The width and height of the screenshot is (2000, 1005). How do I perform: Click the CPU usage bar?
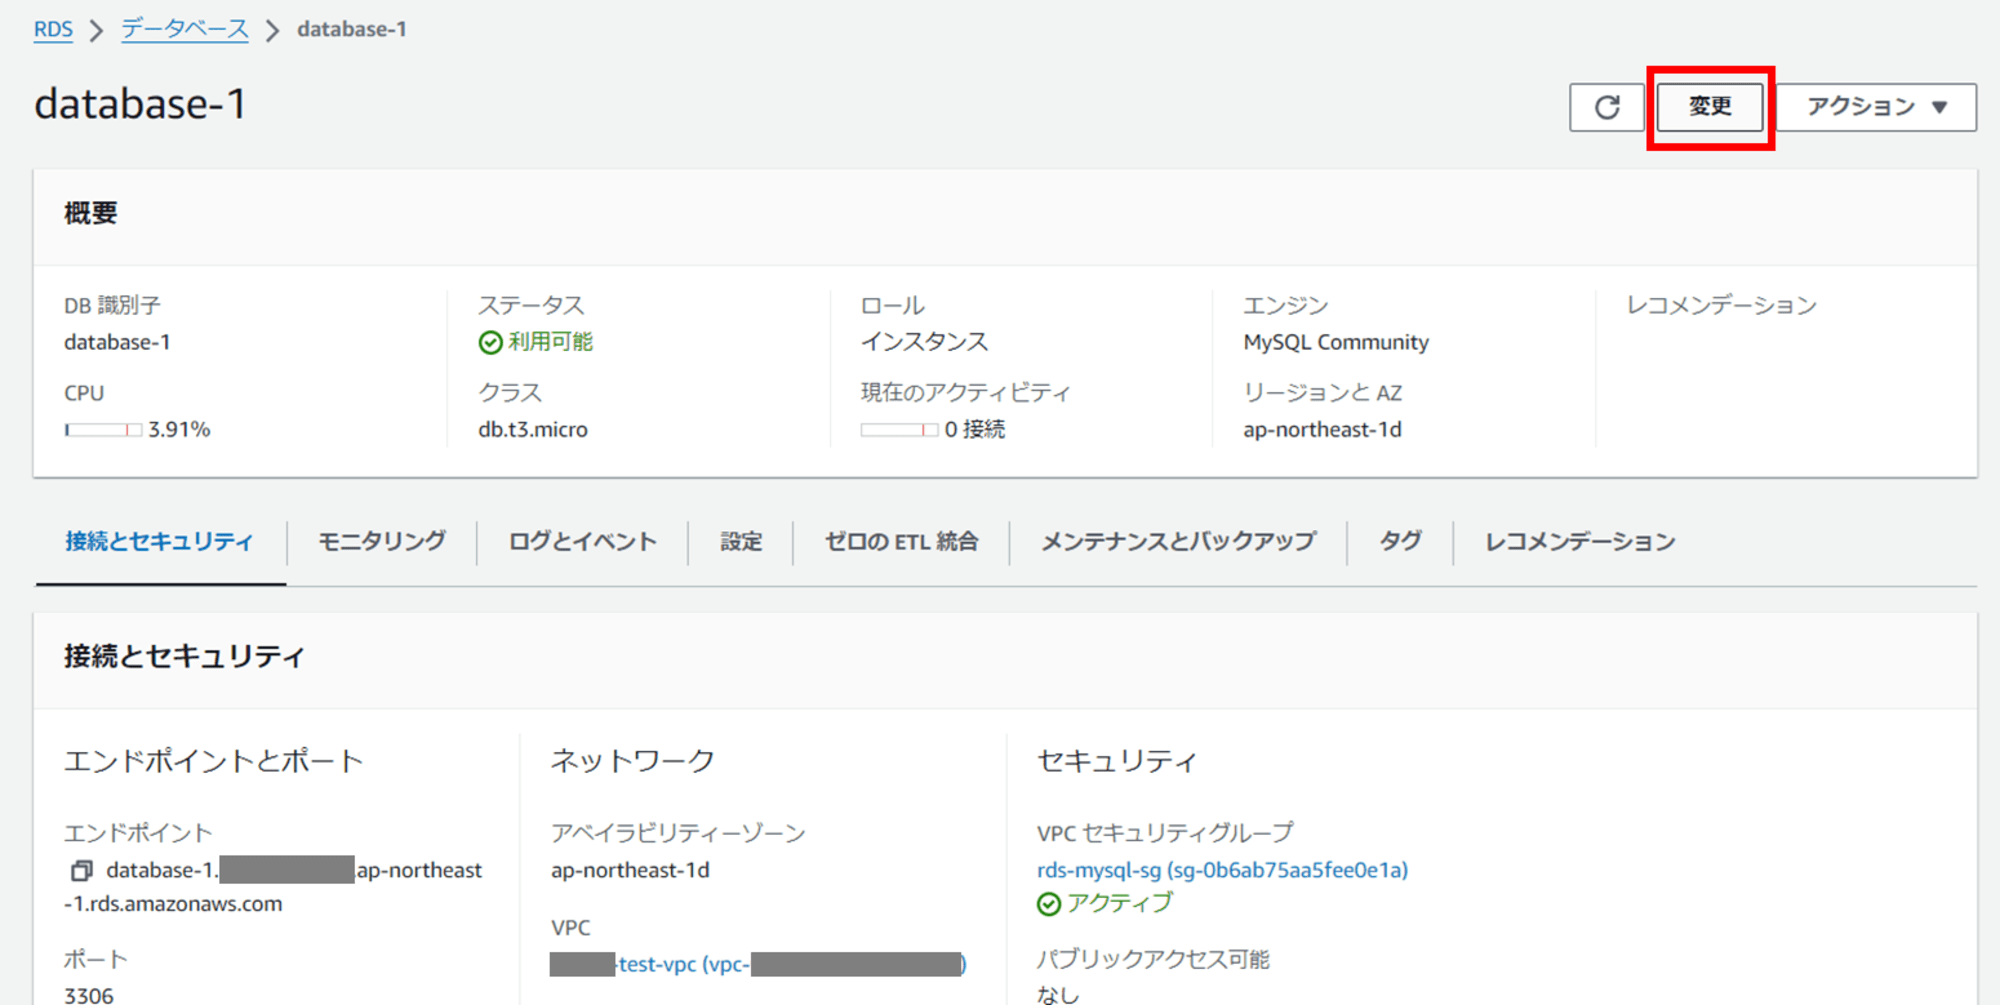click(x=103, y=430)
